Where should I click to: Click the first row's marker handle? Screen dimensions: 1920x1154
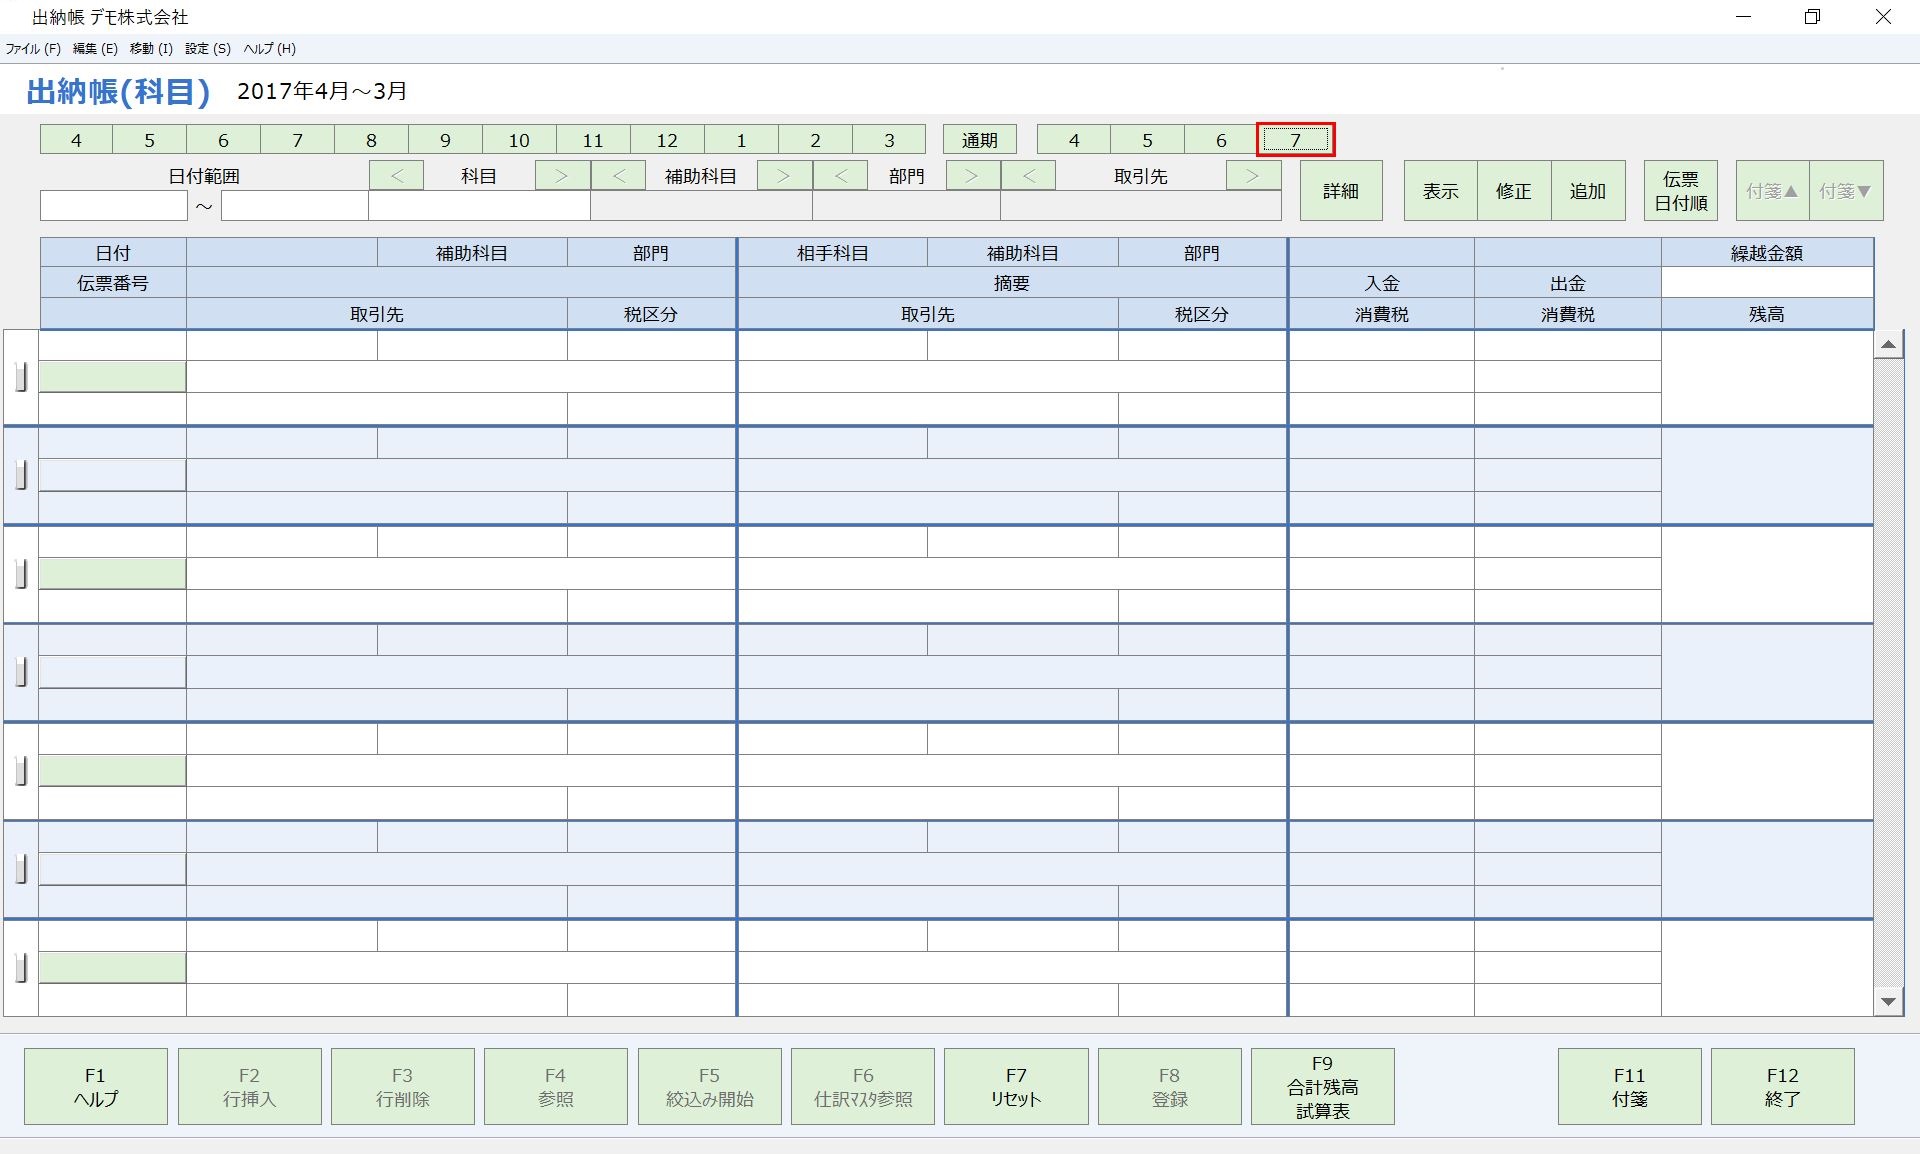point(21,377)
